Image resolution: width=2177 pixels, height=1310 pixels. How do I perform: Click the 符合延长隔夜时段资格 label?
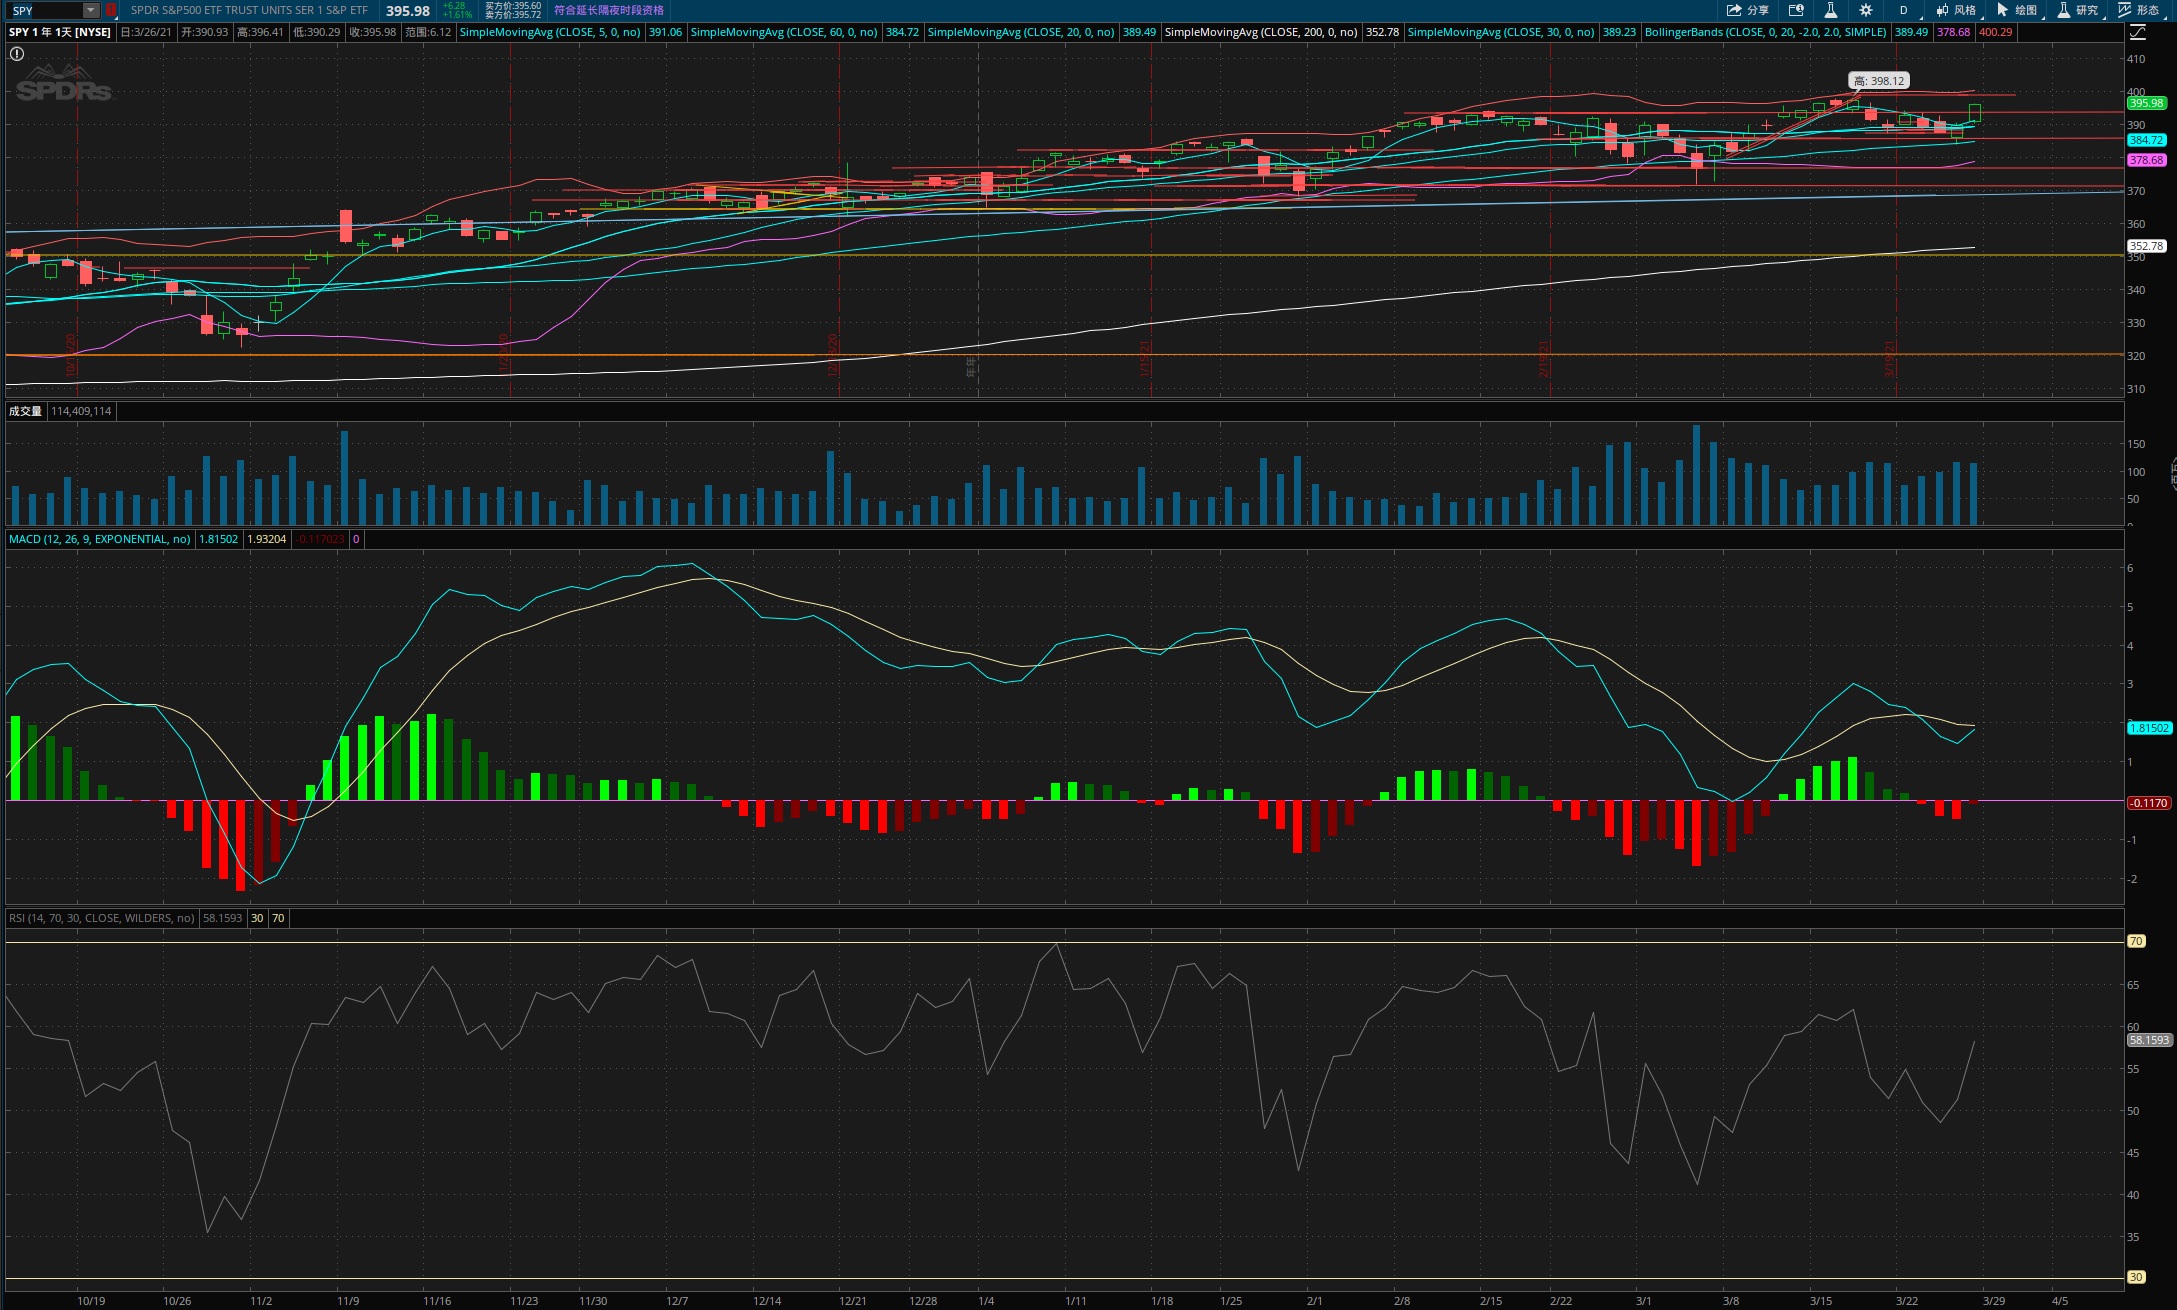(x=609, y=10)
